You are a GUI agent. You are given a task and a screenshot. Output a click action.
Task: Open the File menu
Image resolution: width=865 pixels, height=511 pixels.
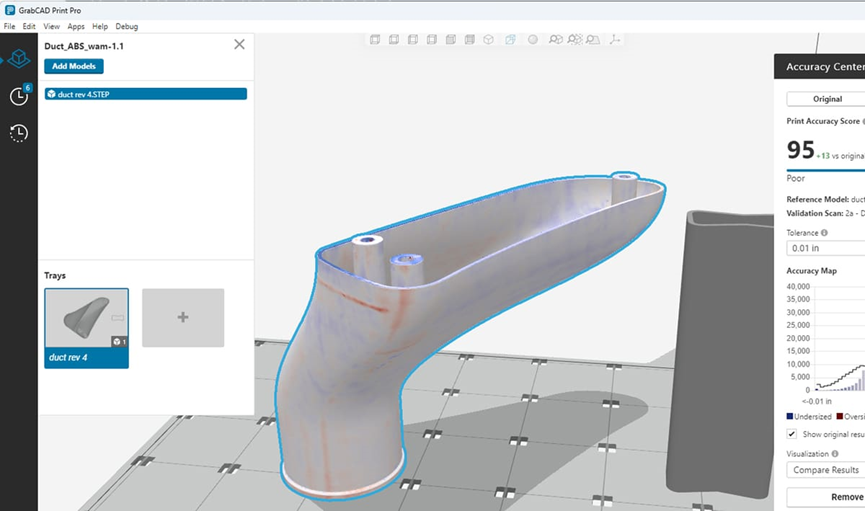10,26
